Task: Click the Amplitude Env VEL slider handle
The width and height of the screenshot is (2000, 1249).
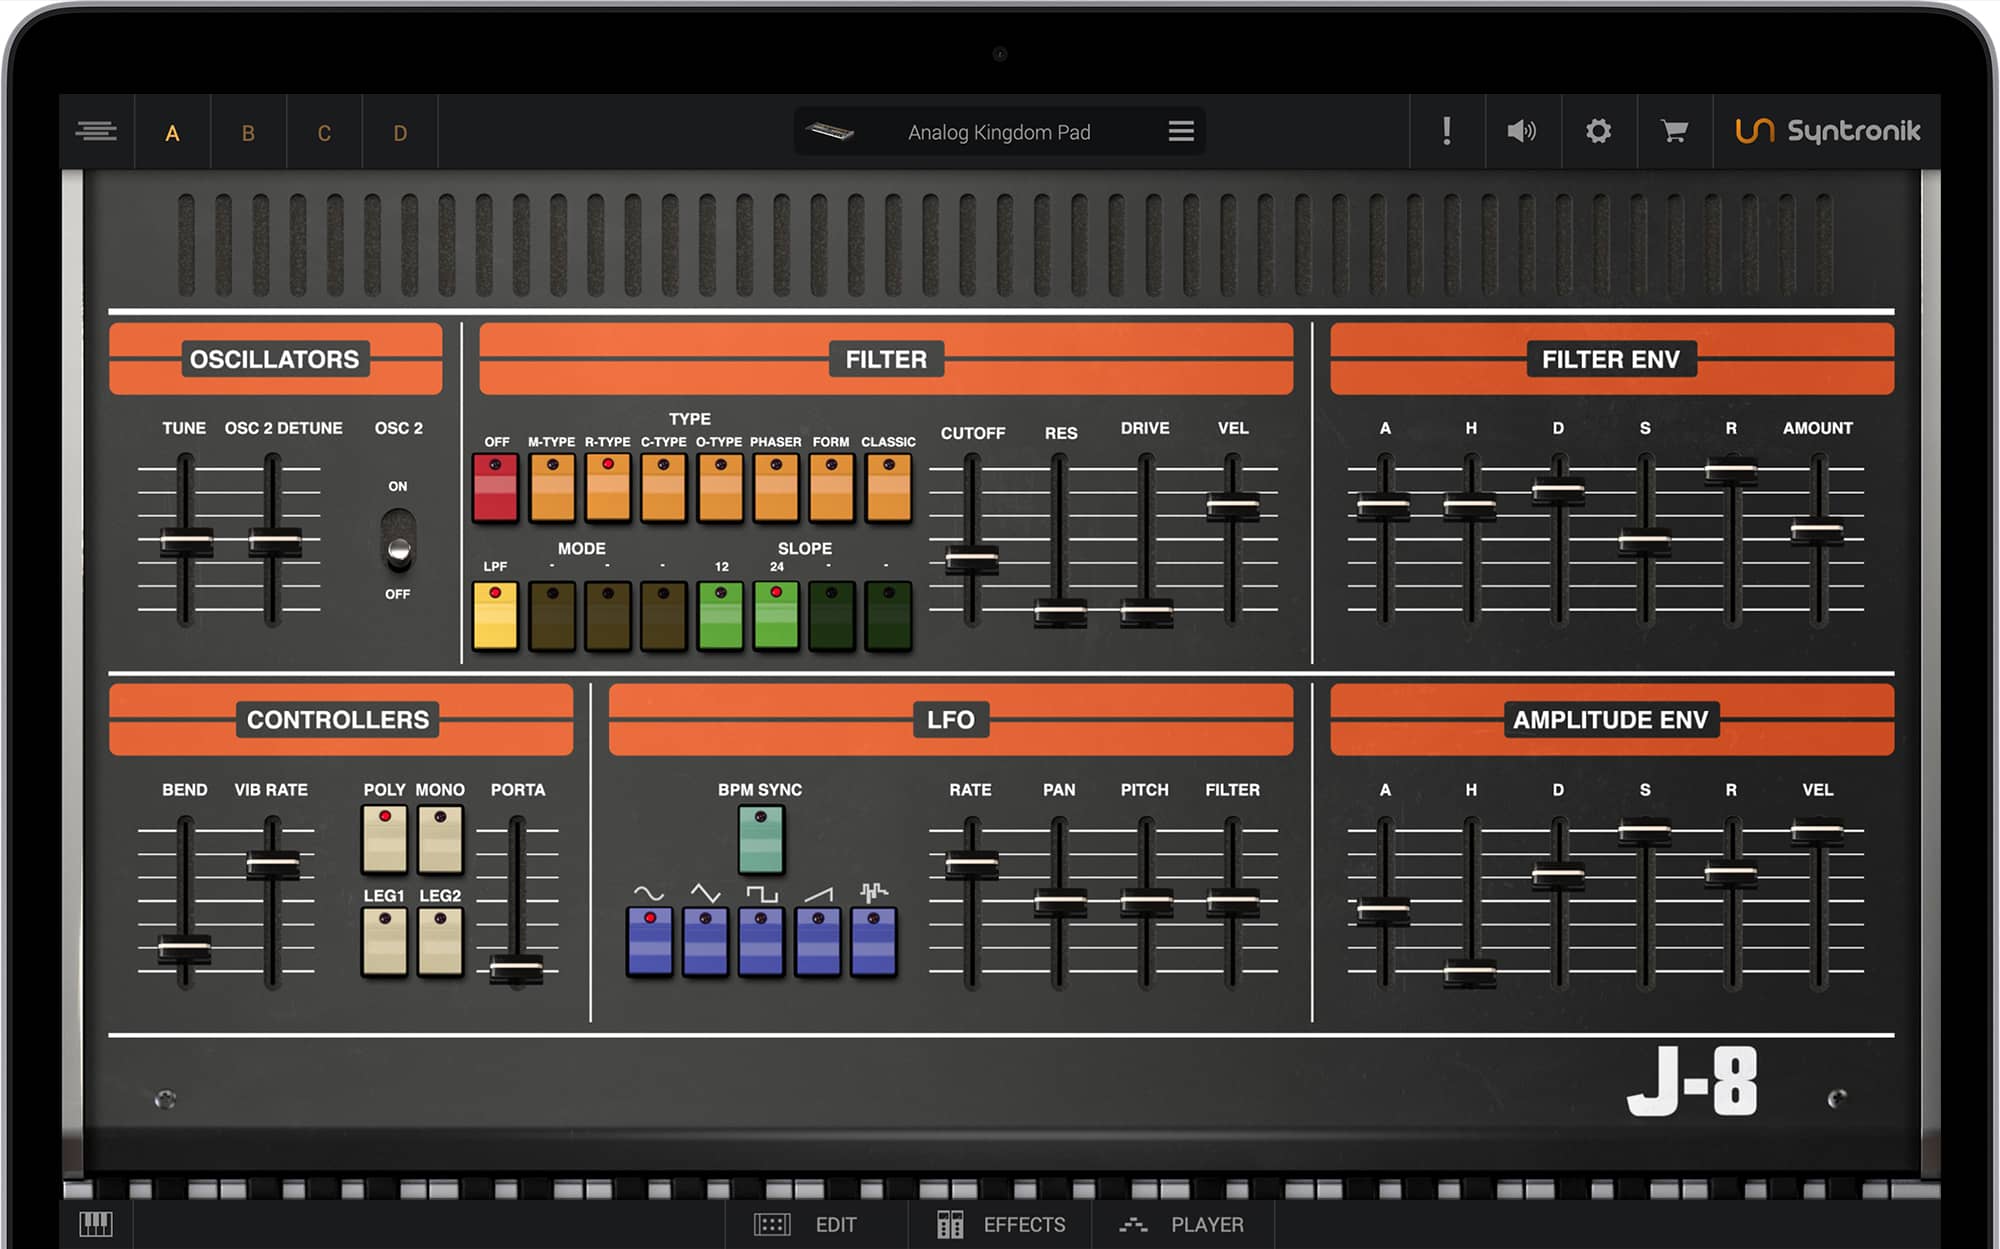Action: (x=1817, y=829)
